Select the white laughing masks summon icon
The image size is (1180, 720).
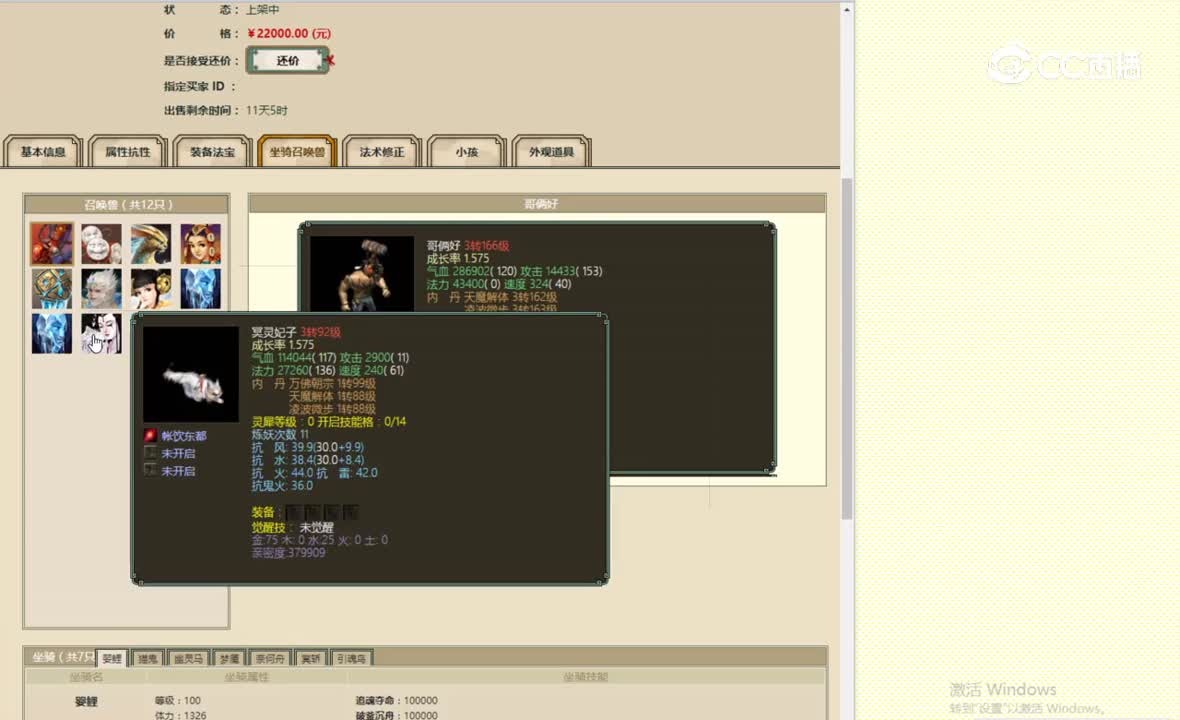click(x=102, y=244)
